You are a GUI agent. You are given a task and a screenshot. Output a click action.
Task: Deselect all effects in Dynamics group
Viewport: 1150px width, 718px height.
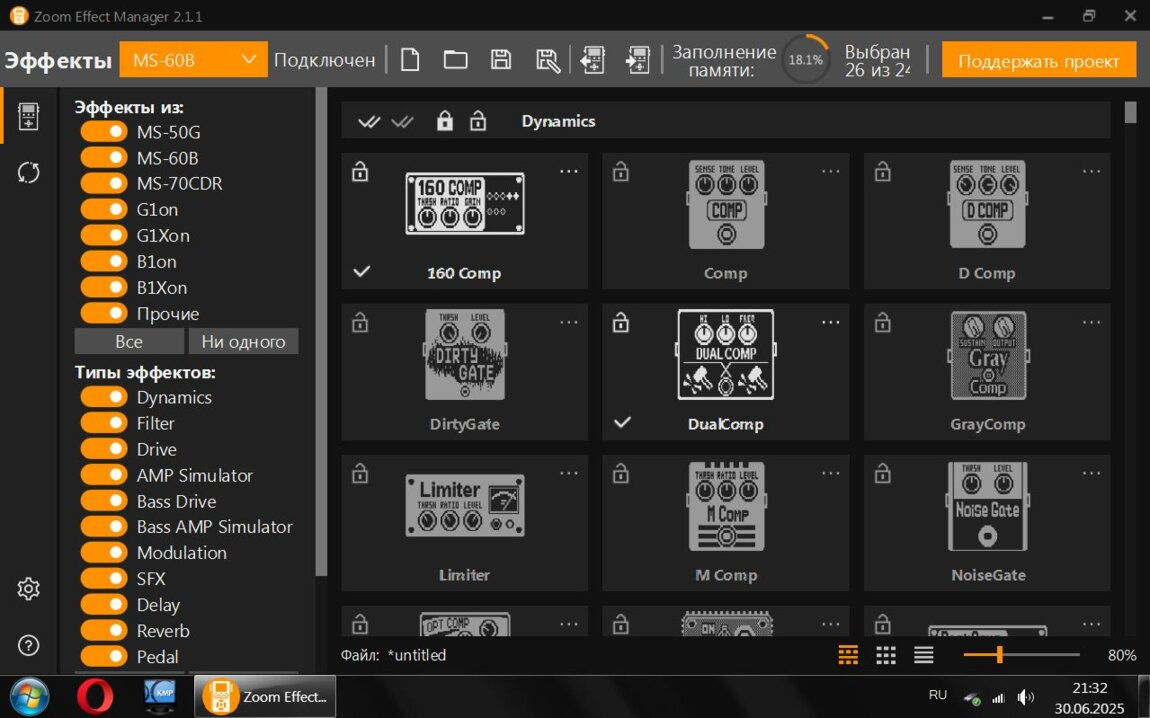click(402, 122)
